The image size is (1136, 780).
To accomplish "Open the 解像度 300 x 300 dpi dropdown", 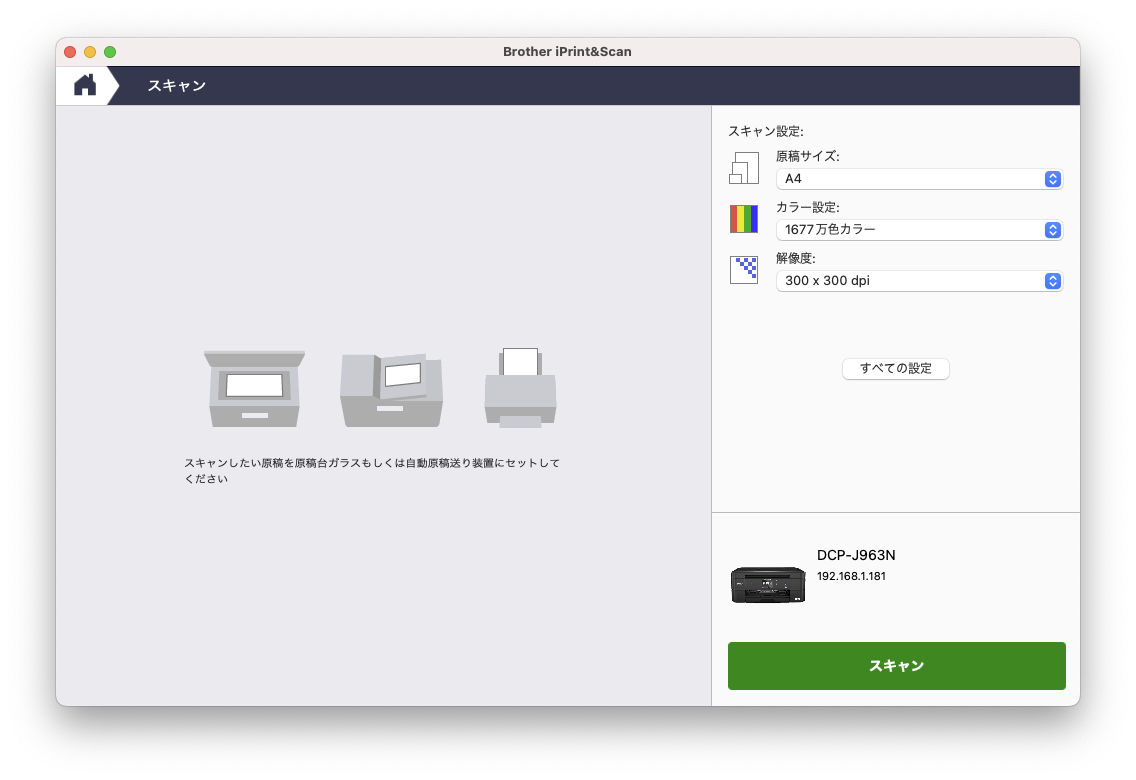I will pos(919,281).
